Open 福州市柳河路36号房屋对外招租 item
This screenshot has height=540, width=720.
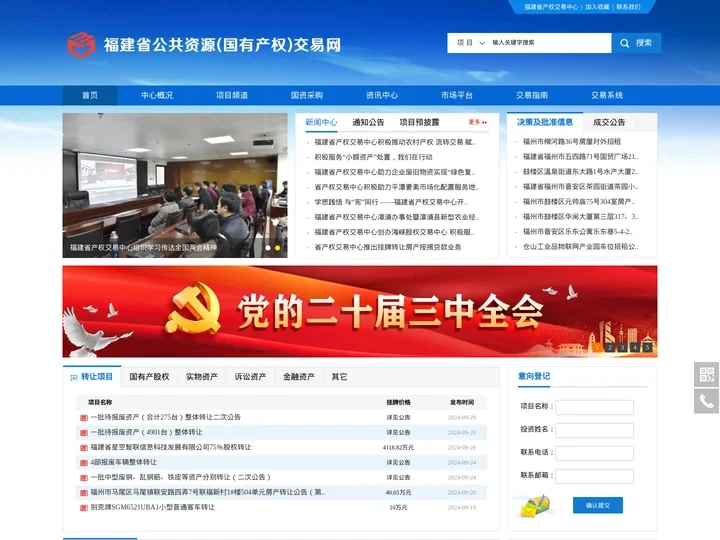tap(572, 141)
